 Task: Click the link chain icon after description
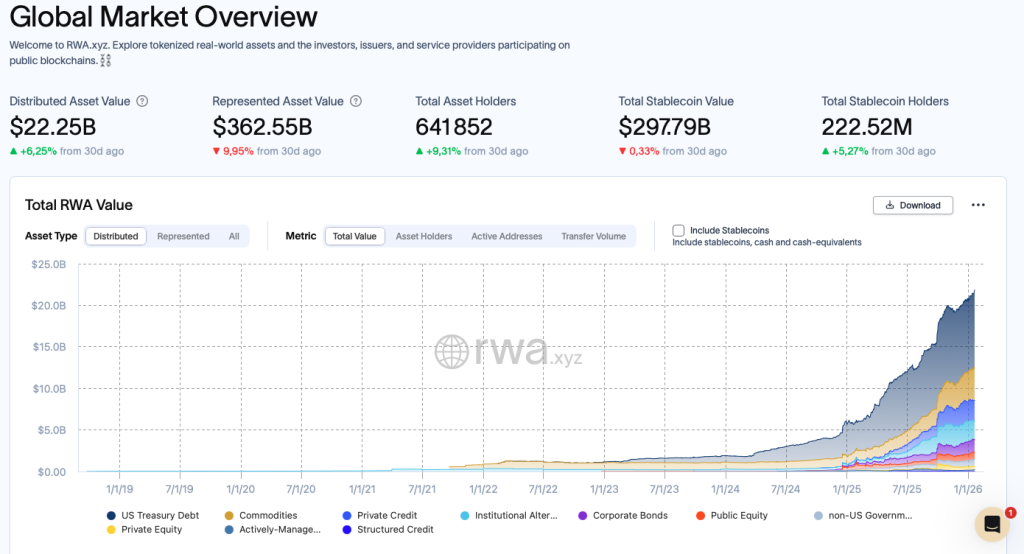click(106, 61)
